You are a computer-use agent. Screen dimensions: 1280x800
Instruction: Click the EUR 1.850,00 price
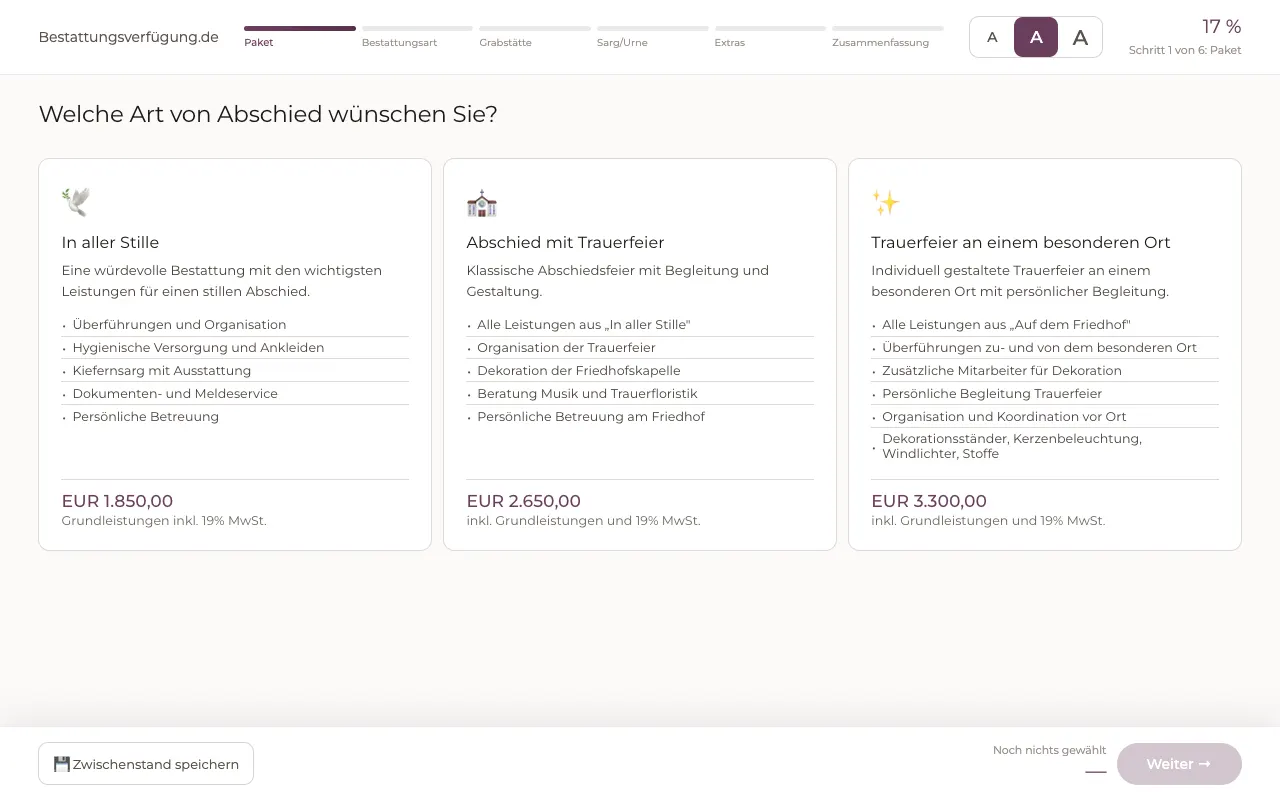click(117, 501)
